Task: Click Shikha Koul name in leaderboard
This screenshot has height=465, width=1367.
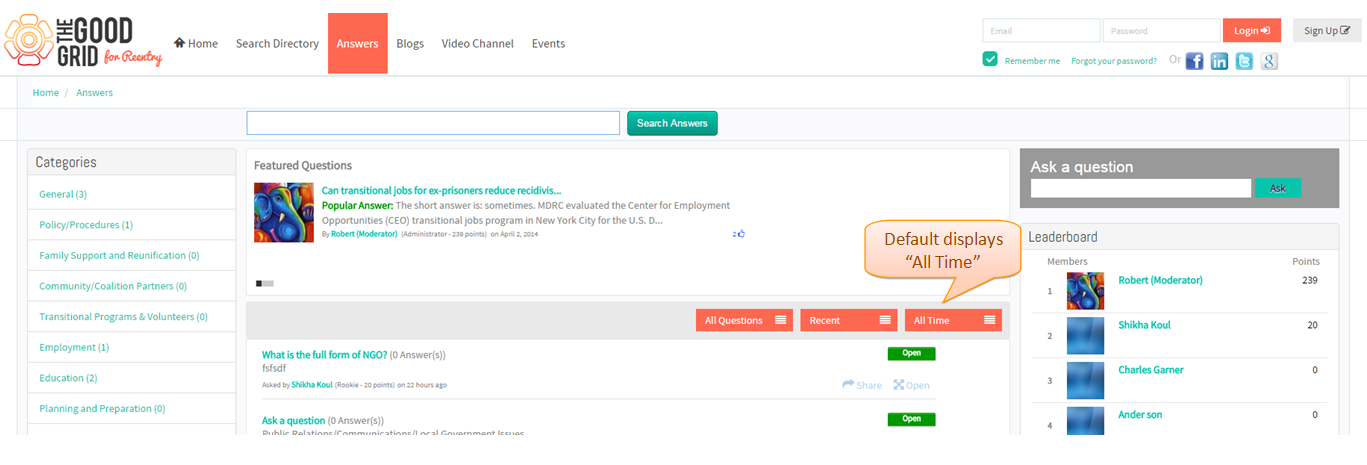Action: pyautogui.click(x=1144, y=325)
